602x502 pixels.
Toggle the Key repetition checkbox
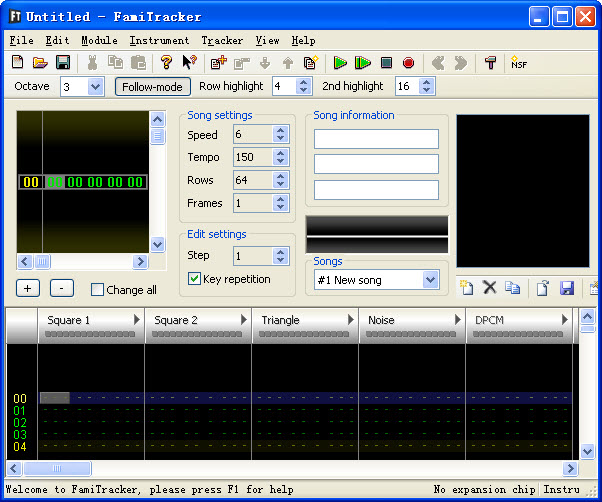click(195, 279)
